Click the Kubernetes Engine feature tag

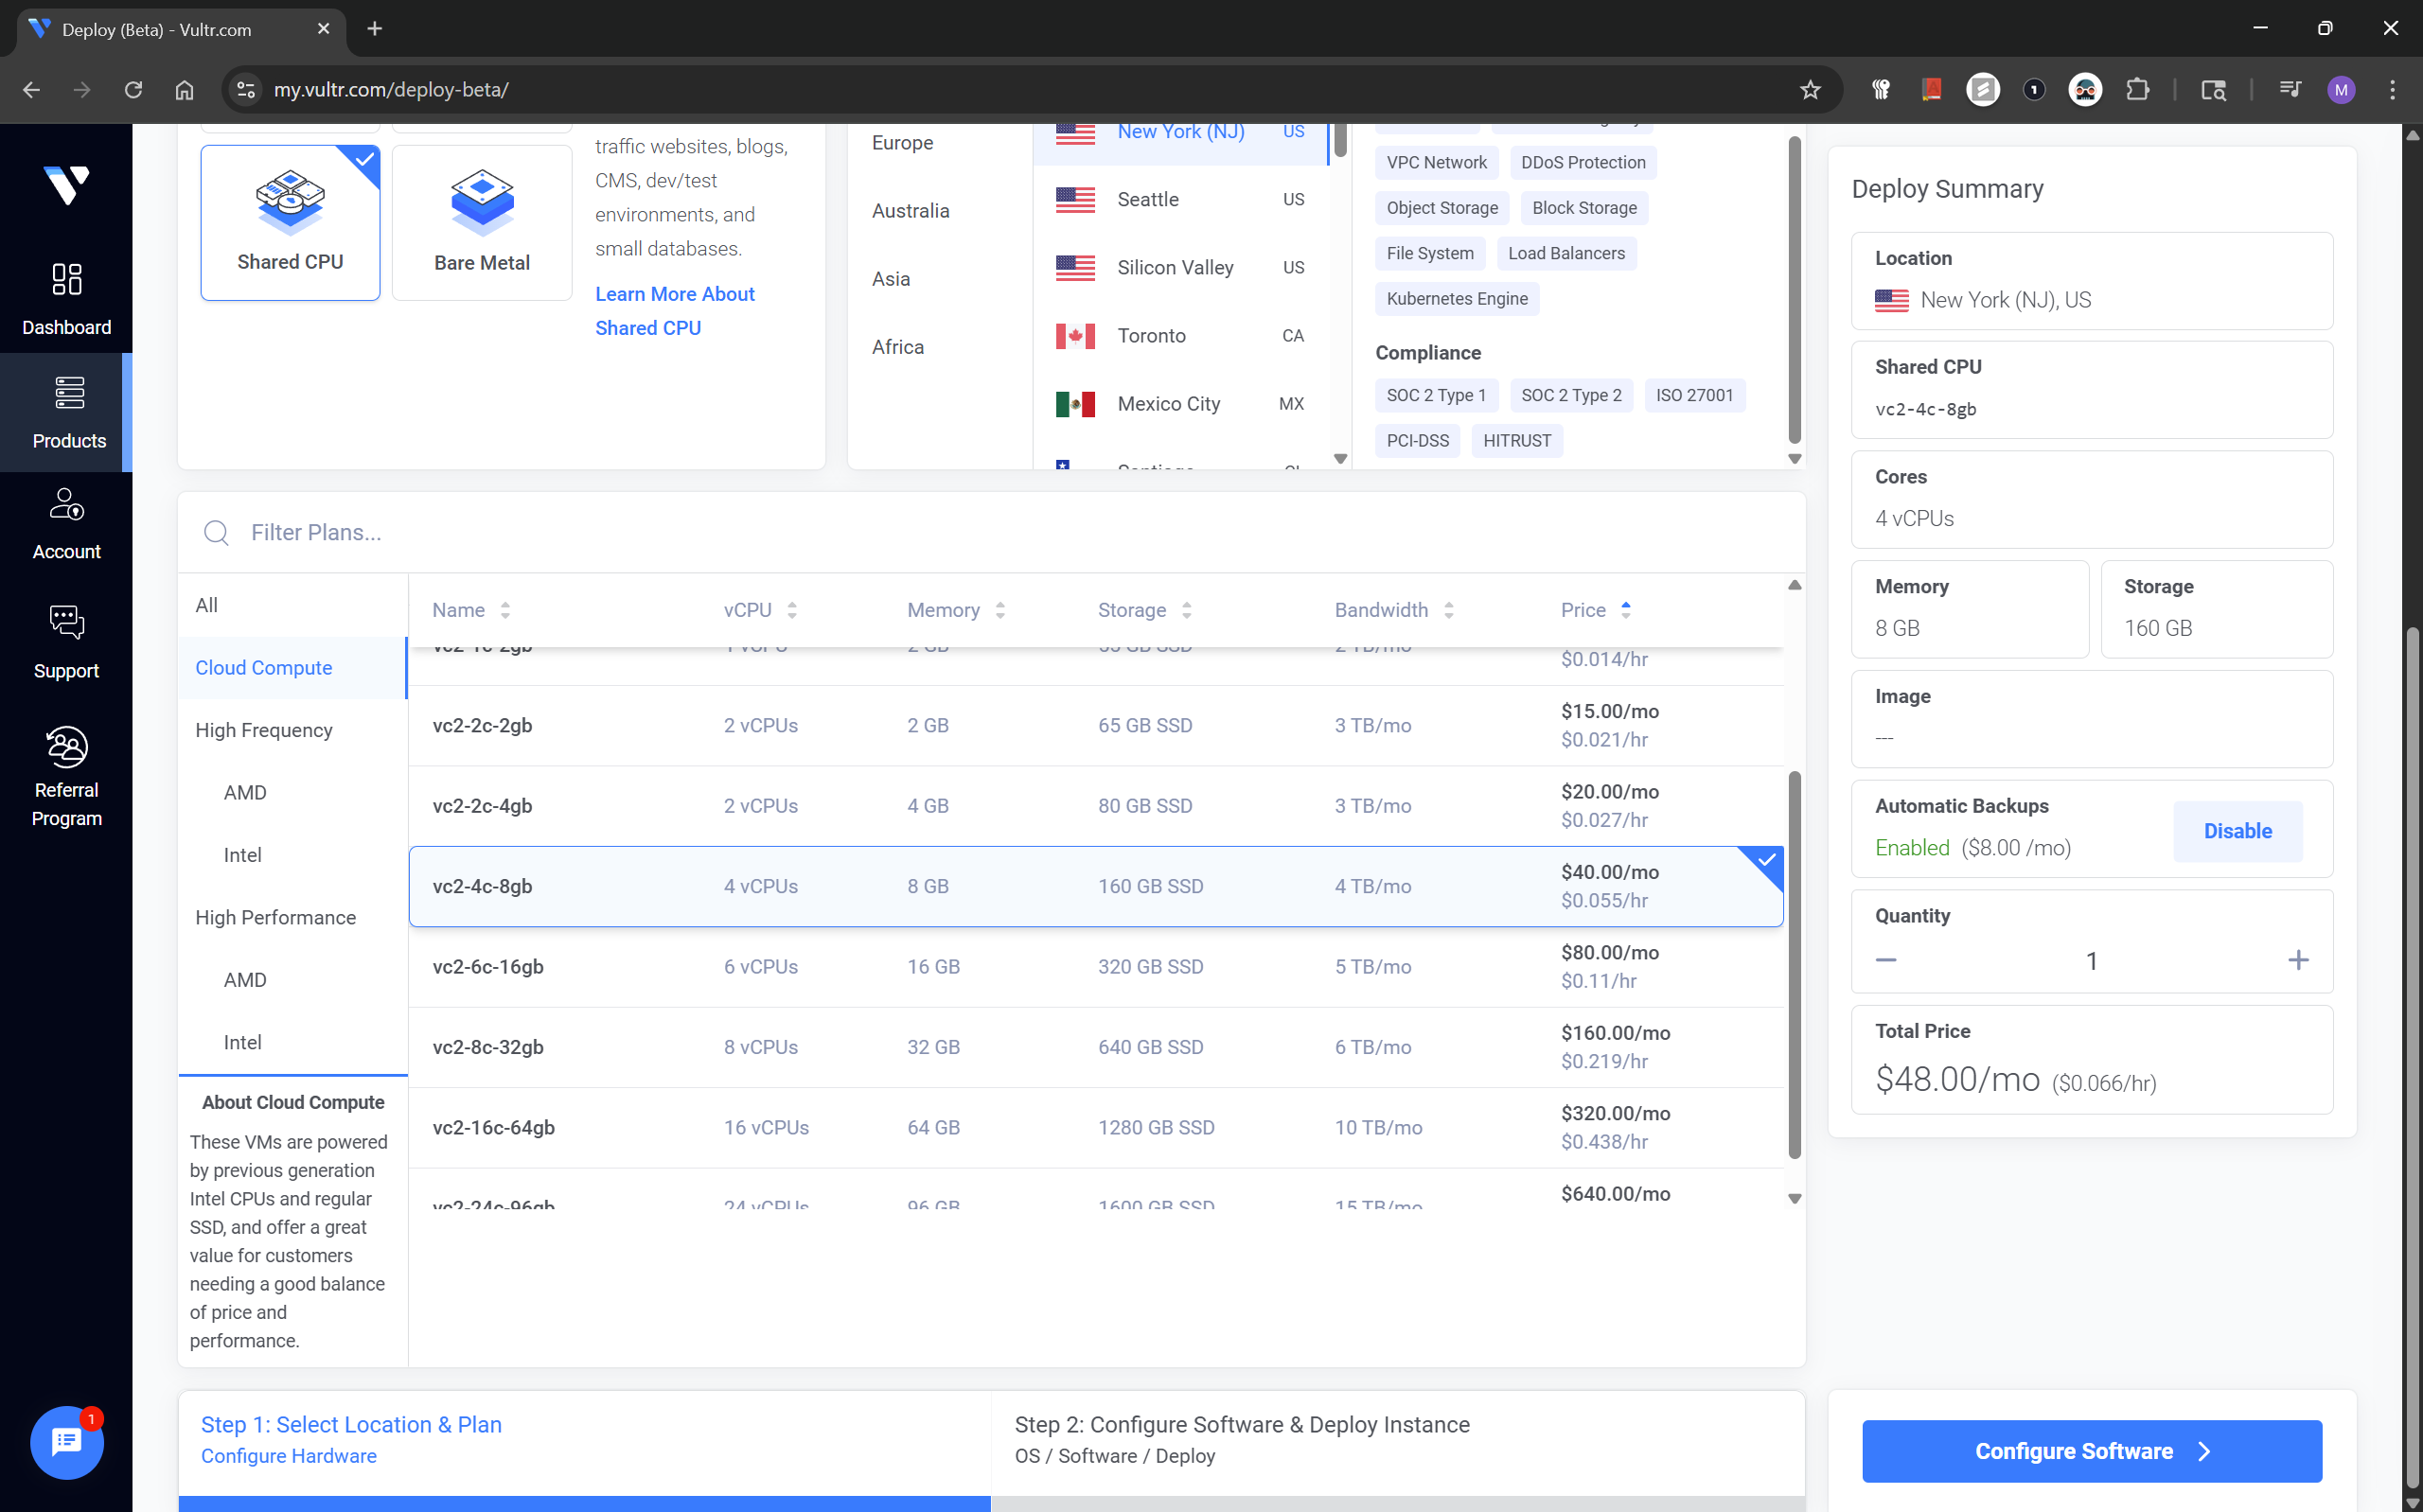point(1457,298)
